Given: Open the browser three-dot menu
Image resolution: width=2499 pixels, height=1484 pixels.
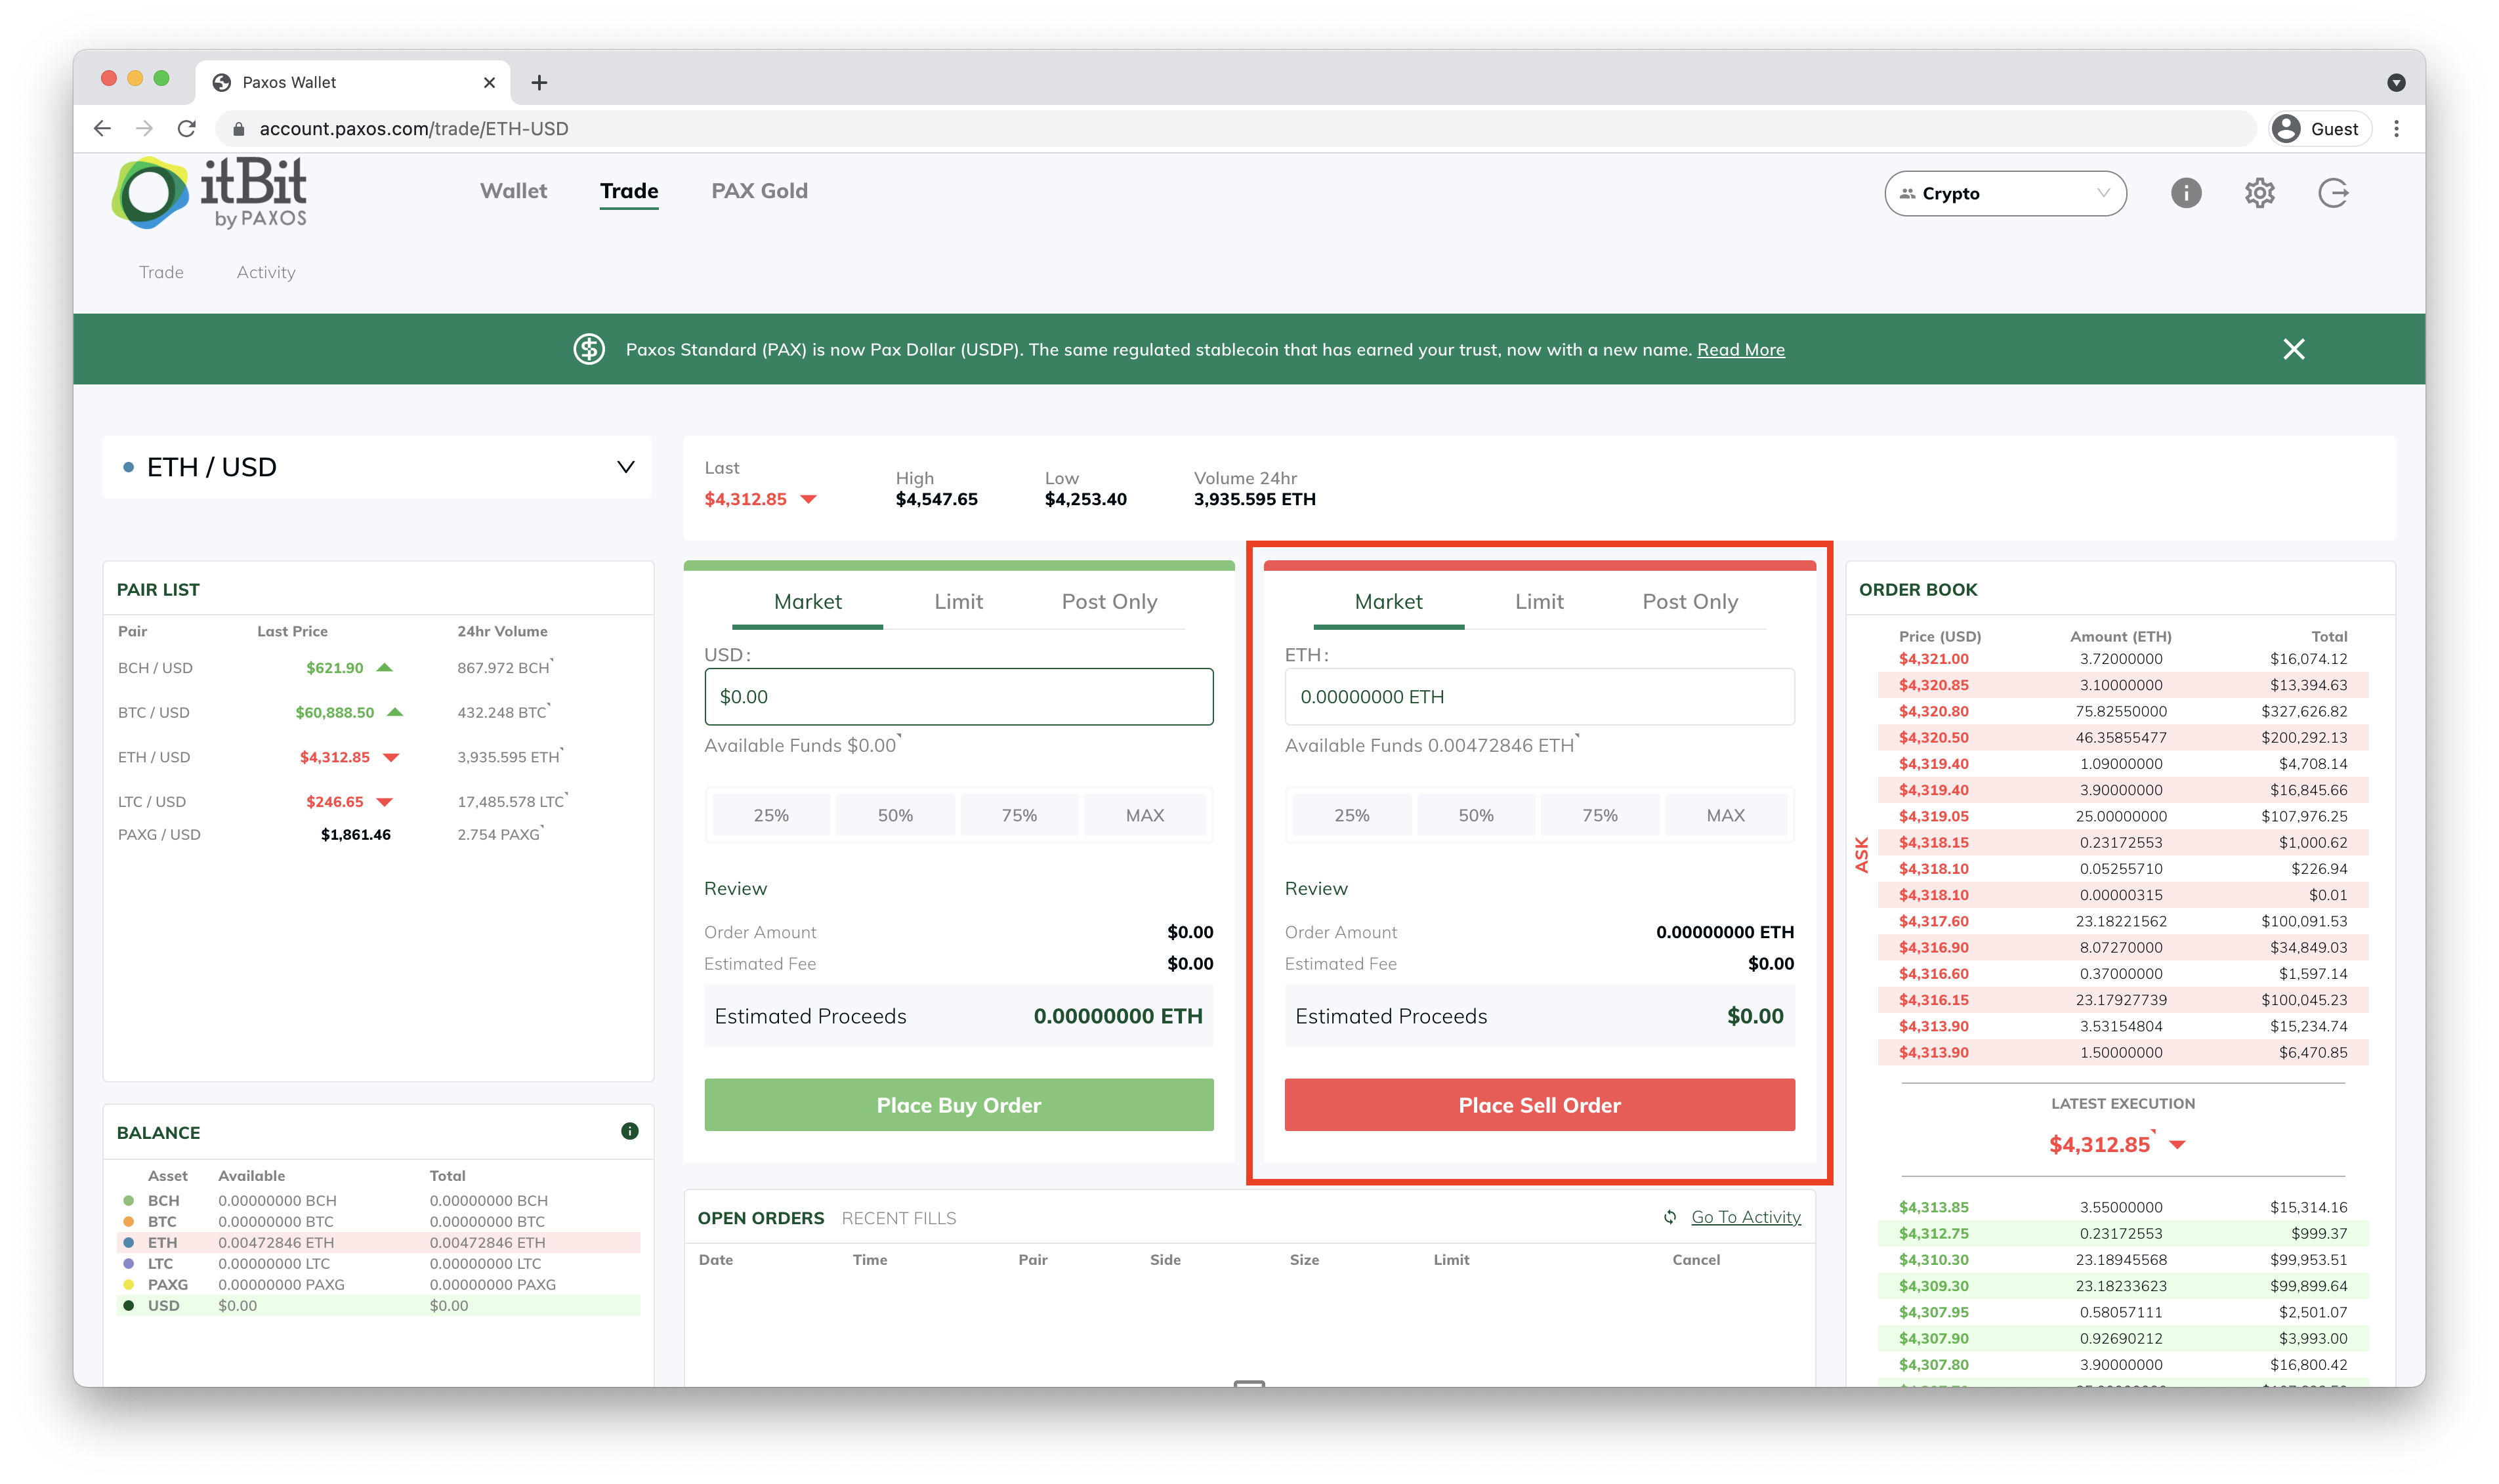Looking at the screenshot, I should click(2396, 129).
